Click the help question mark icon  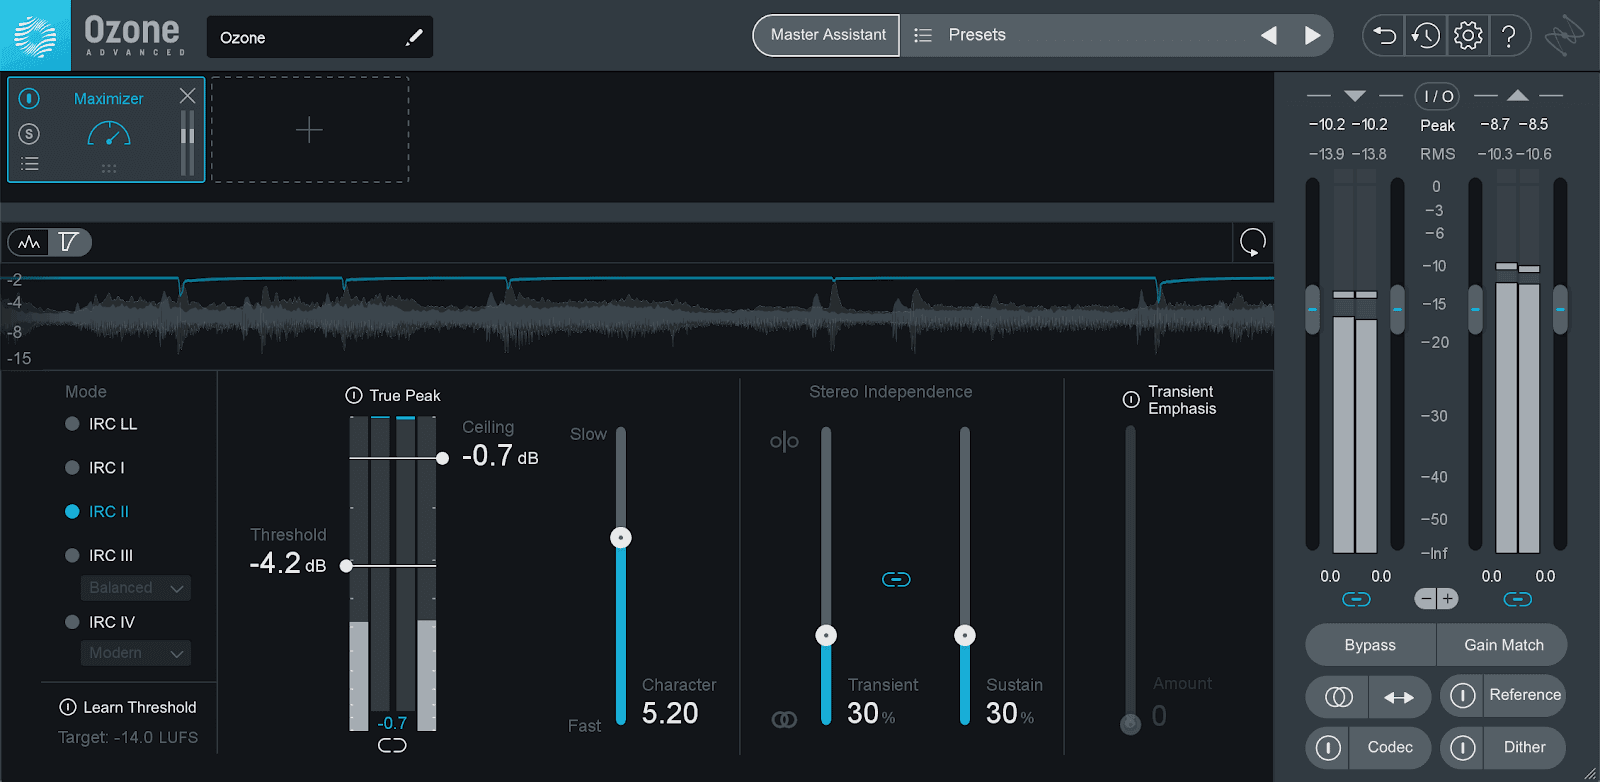click(1509, 36)
